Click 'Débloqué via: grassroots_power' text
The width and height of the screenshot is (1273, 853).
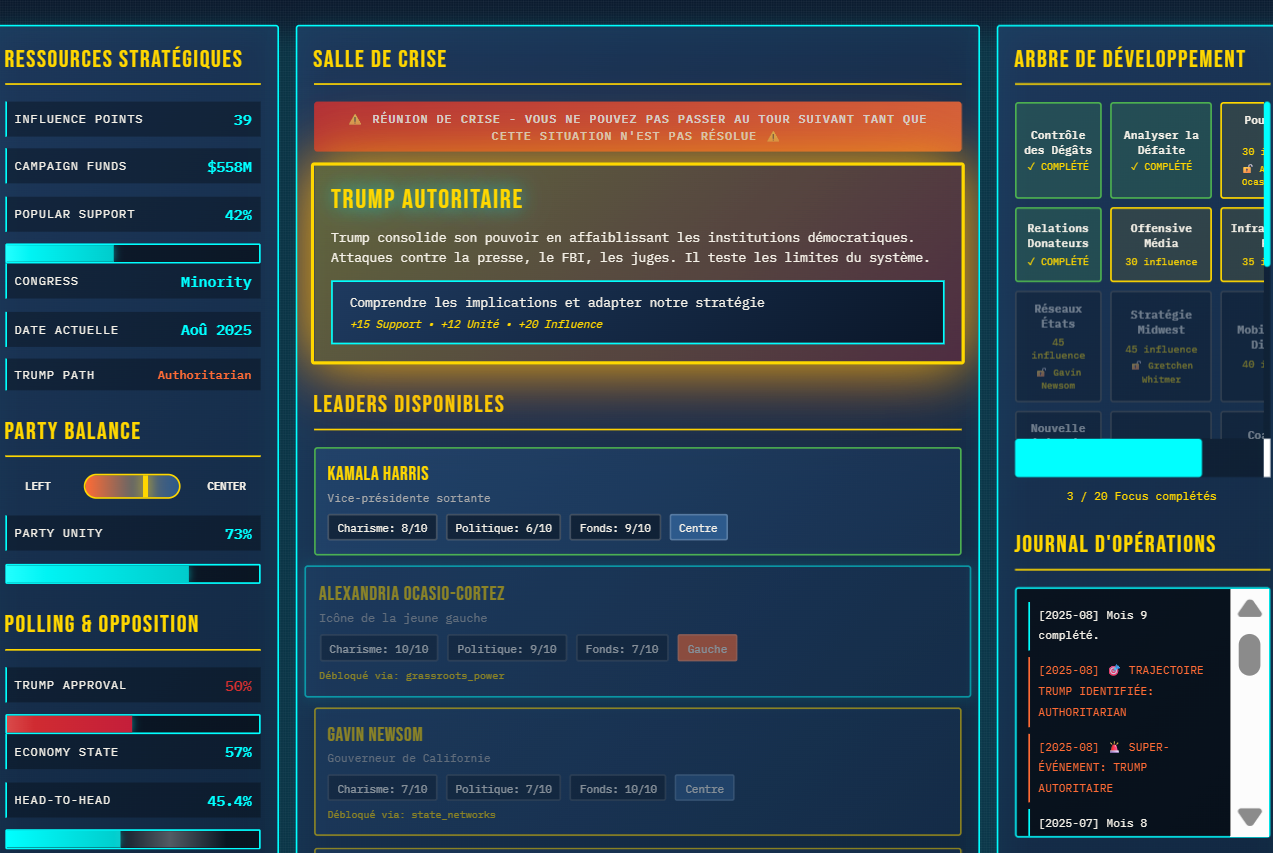412,676
